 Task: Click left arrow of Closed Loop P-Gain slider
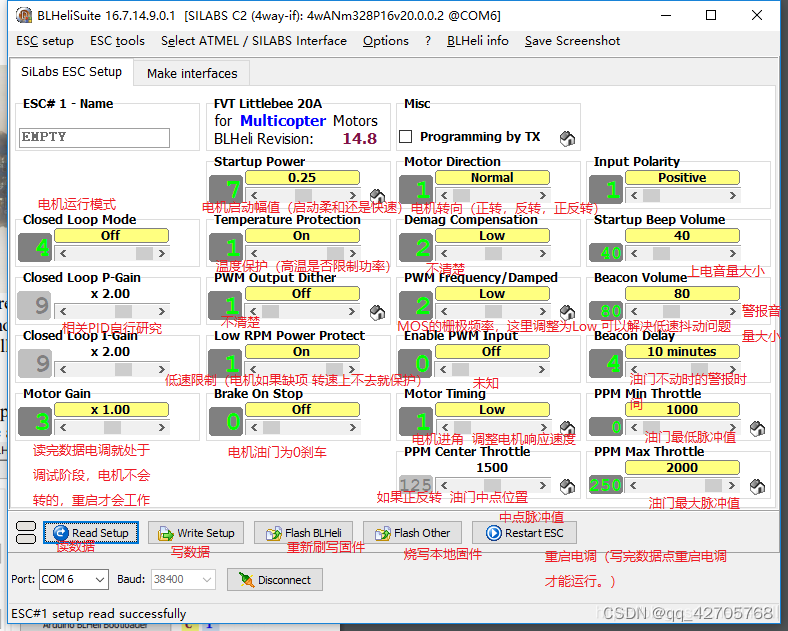click(63, 311)
